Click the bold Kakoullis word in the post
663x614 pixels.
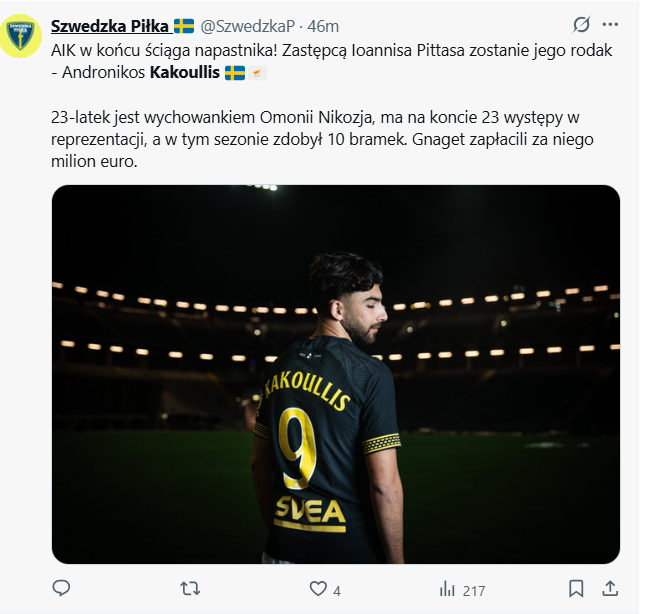[x=184, y=72]
